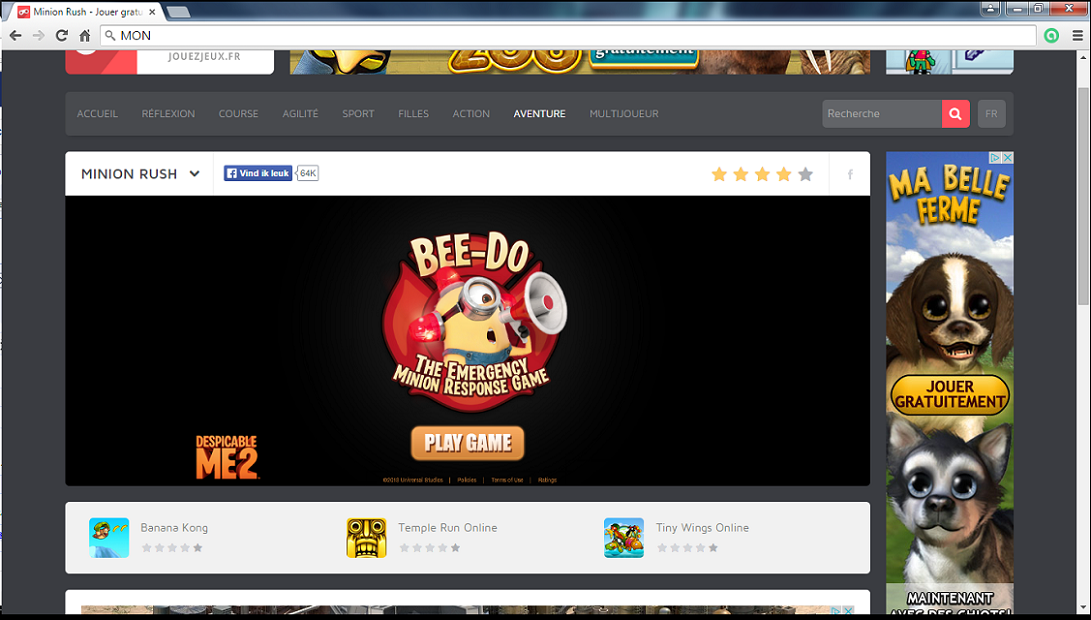Screen dimensions: 1091x620
Task: Open the green extension icon in address bar
Action: point(1051,35)
